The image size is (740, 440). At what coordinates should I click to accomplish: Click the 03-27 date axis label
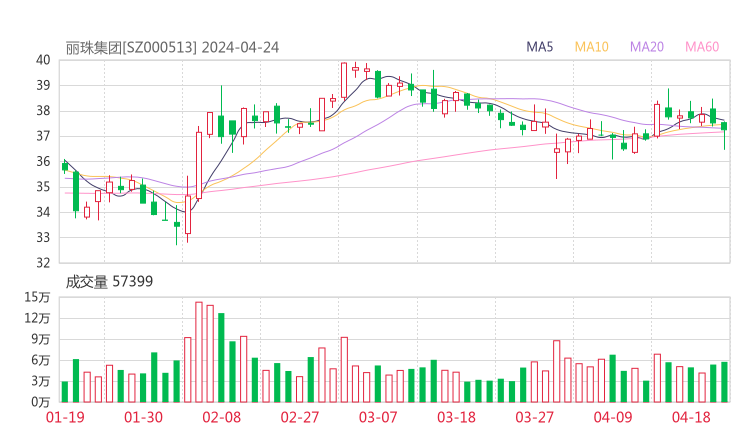(x=535, y=417)
